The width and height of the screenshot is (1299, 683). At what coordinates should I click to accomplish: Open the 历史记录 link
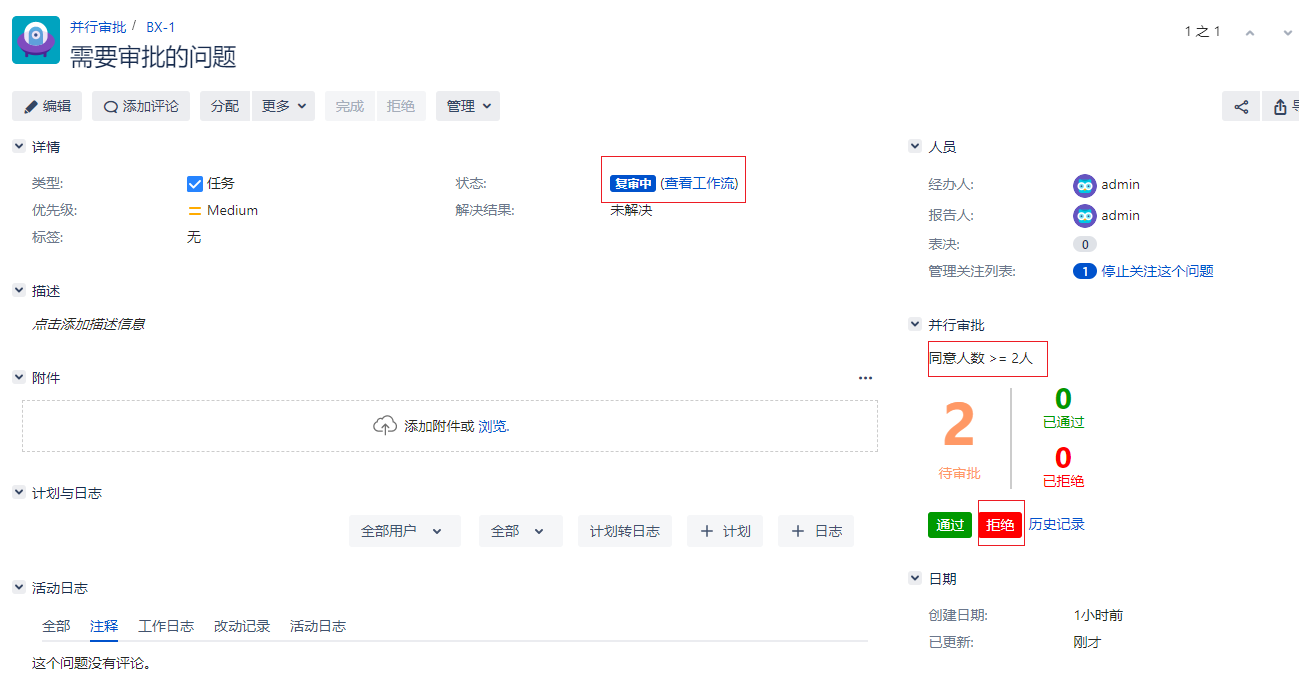1056,524
